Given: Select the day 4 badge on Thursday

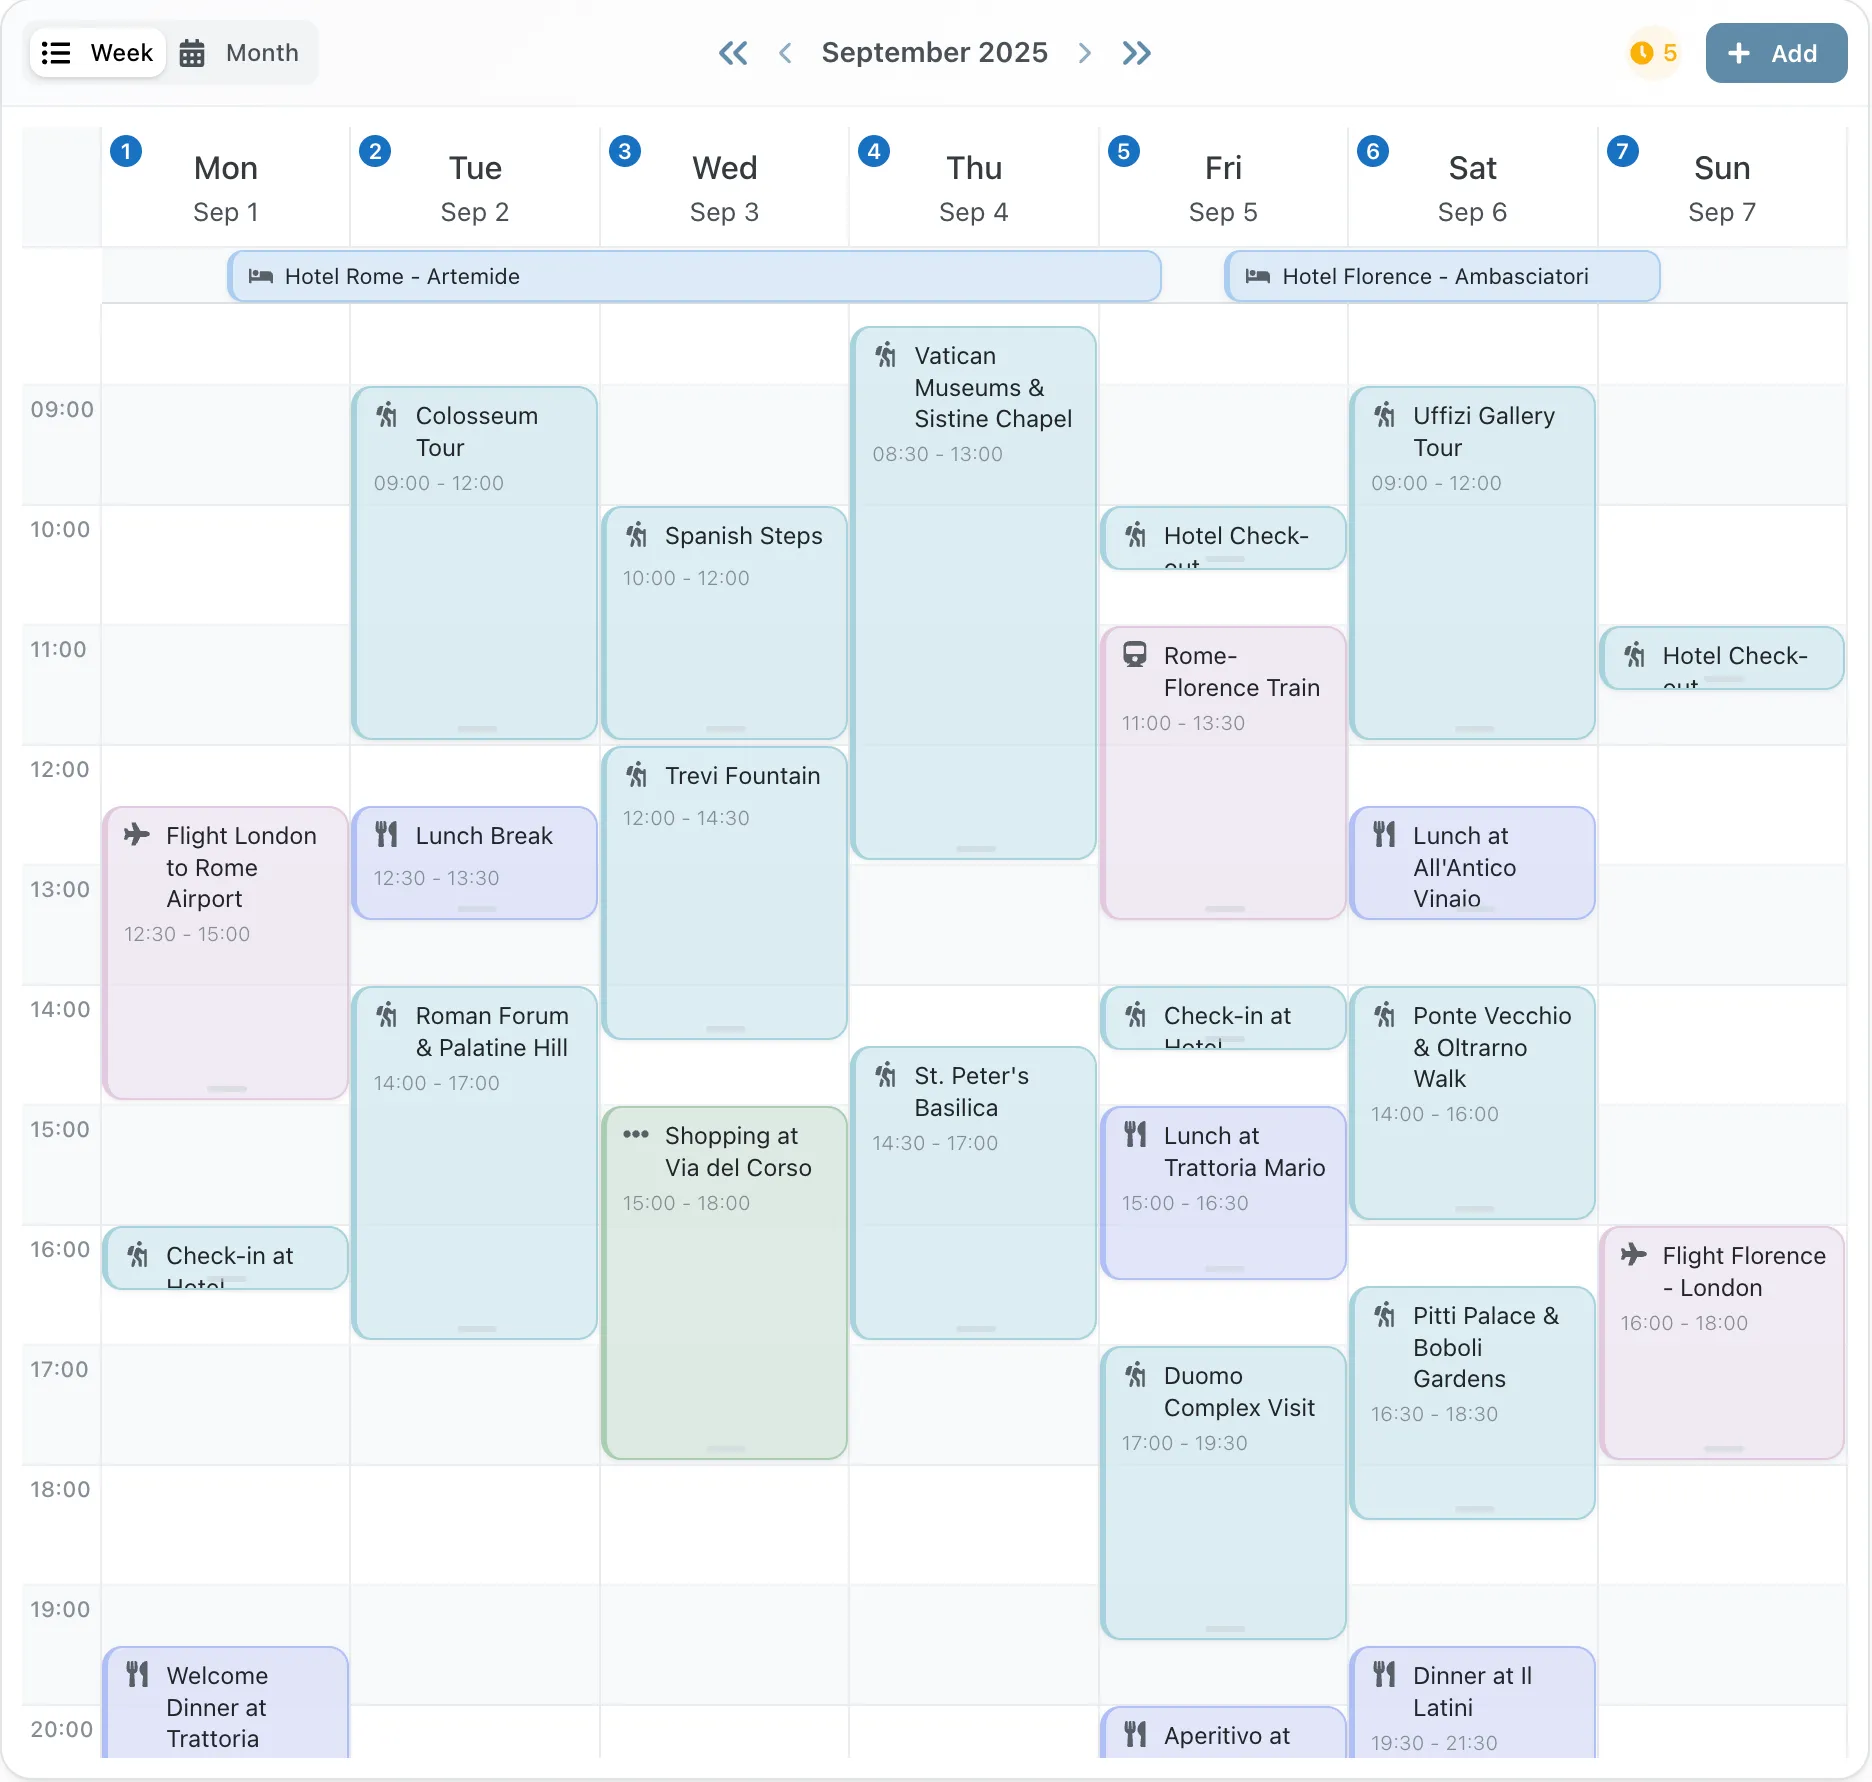Looking at the screenshot, I should tap(874, 151).
